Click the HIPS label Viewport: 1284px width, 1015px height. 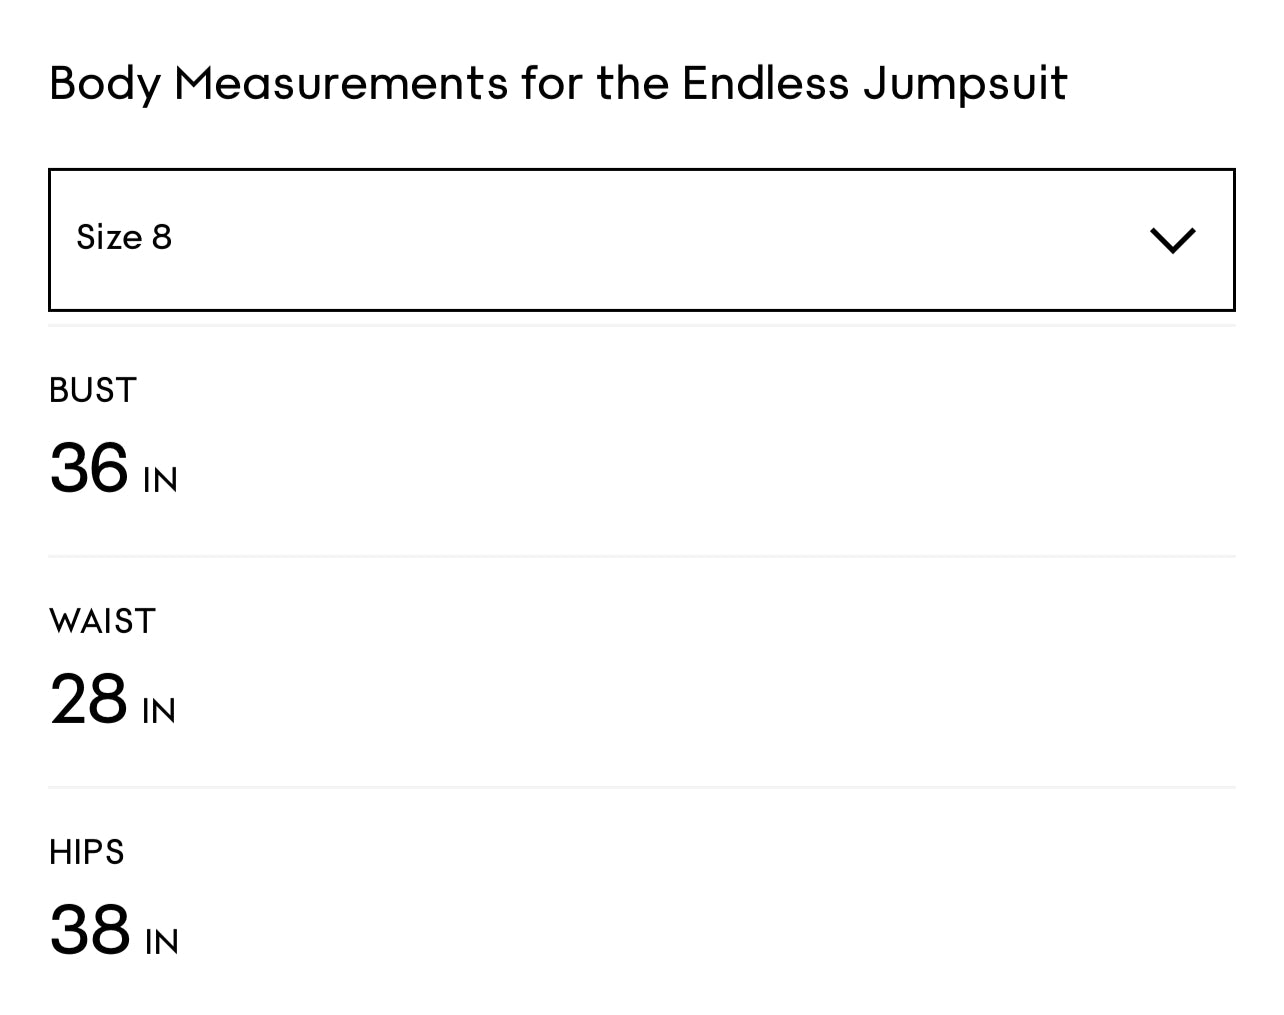pos(86,852)
